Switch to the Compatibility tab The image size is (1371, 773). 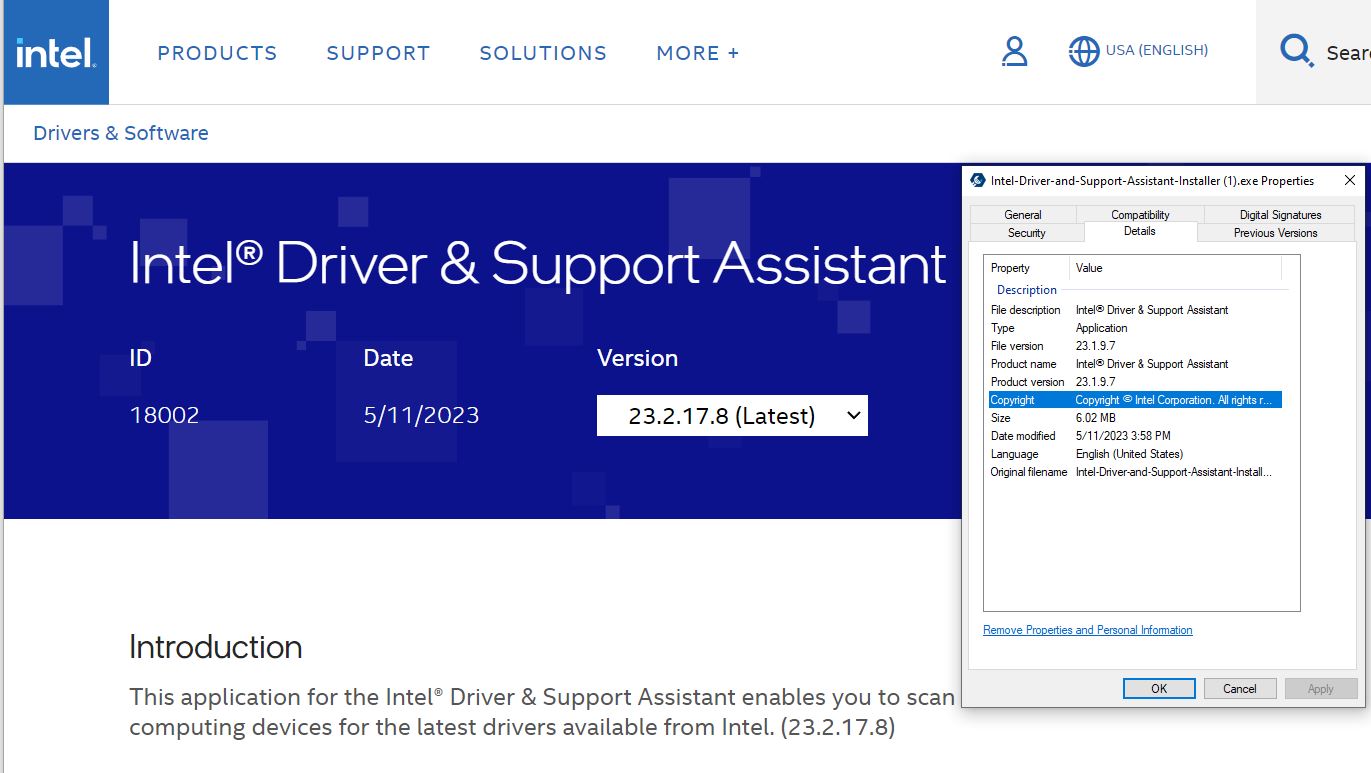[x=1140, y=215]
